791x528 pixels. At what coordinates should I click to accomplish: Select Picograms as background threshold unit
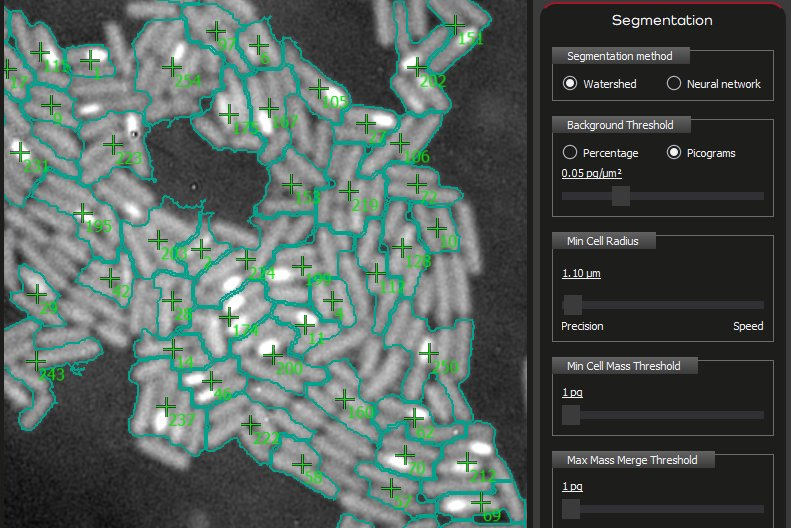(x=674, y=153)
